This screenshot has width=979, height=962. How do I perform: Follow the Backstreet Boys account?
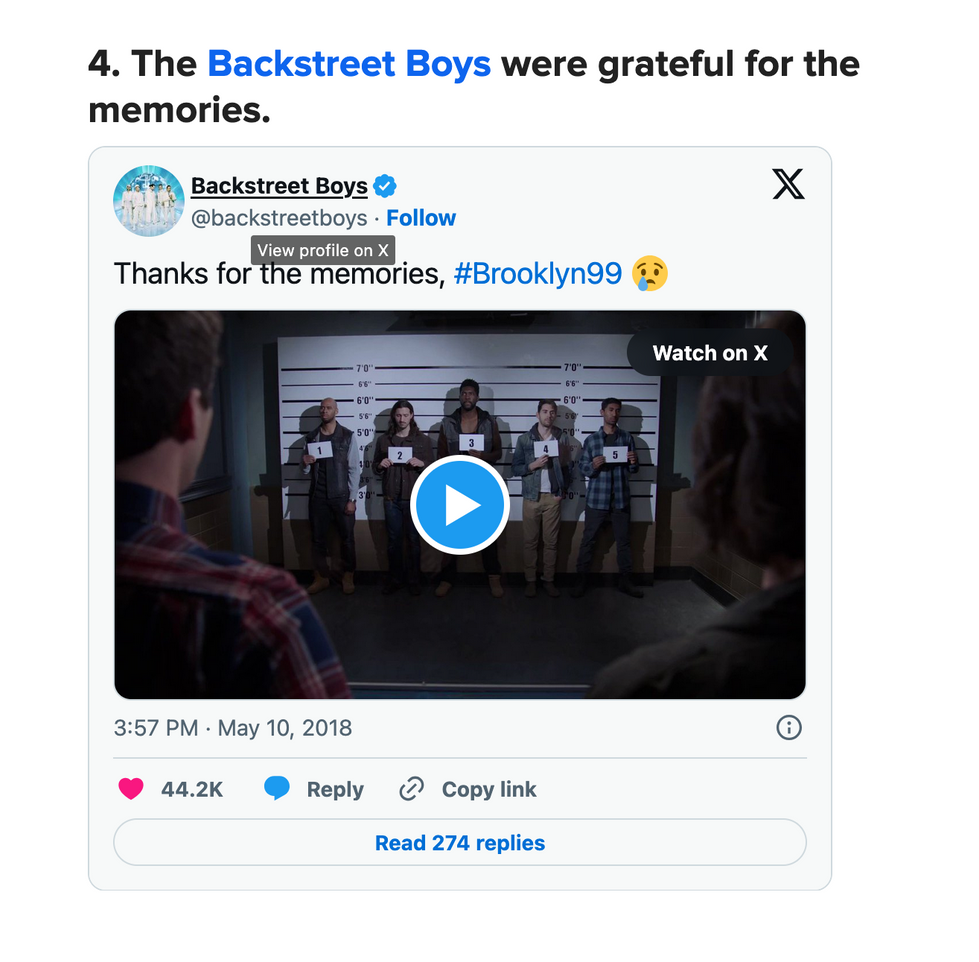pyautogui.click(x=421, y=218)
